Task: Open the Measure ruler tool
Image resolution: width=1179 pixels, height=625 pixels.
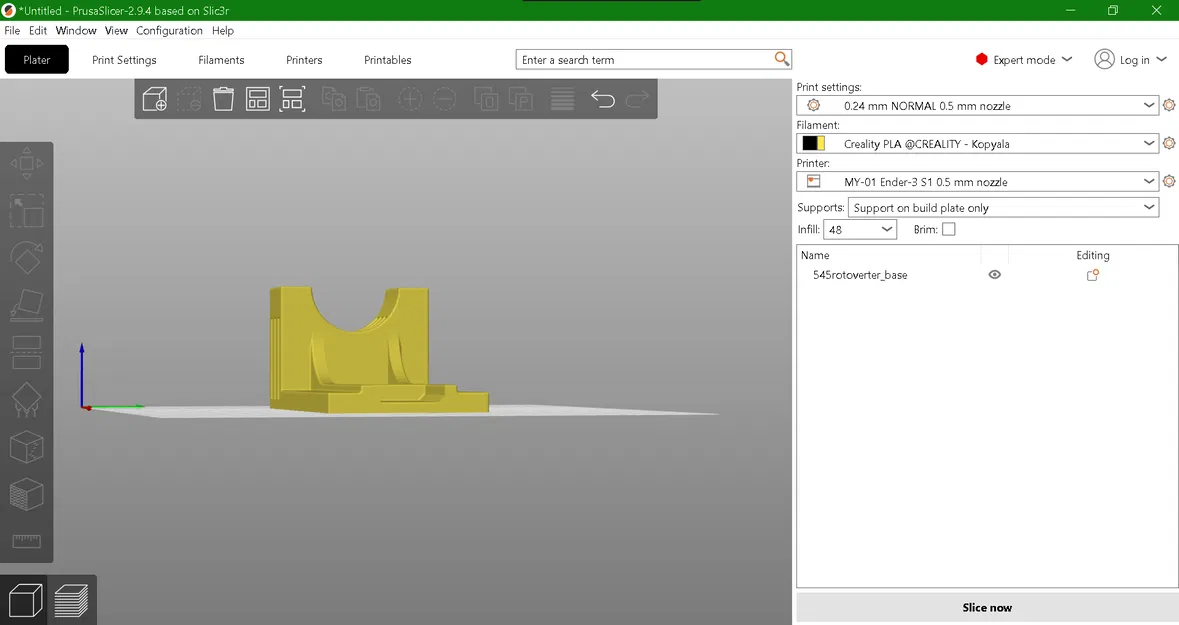Action: click(26, 541)
